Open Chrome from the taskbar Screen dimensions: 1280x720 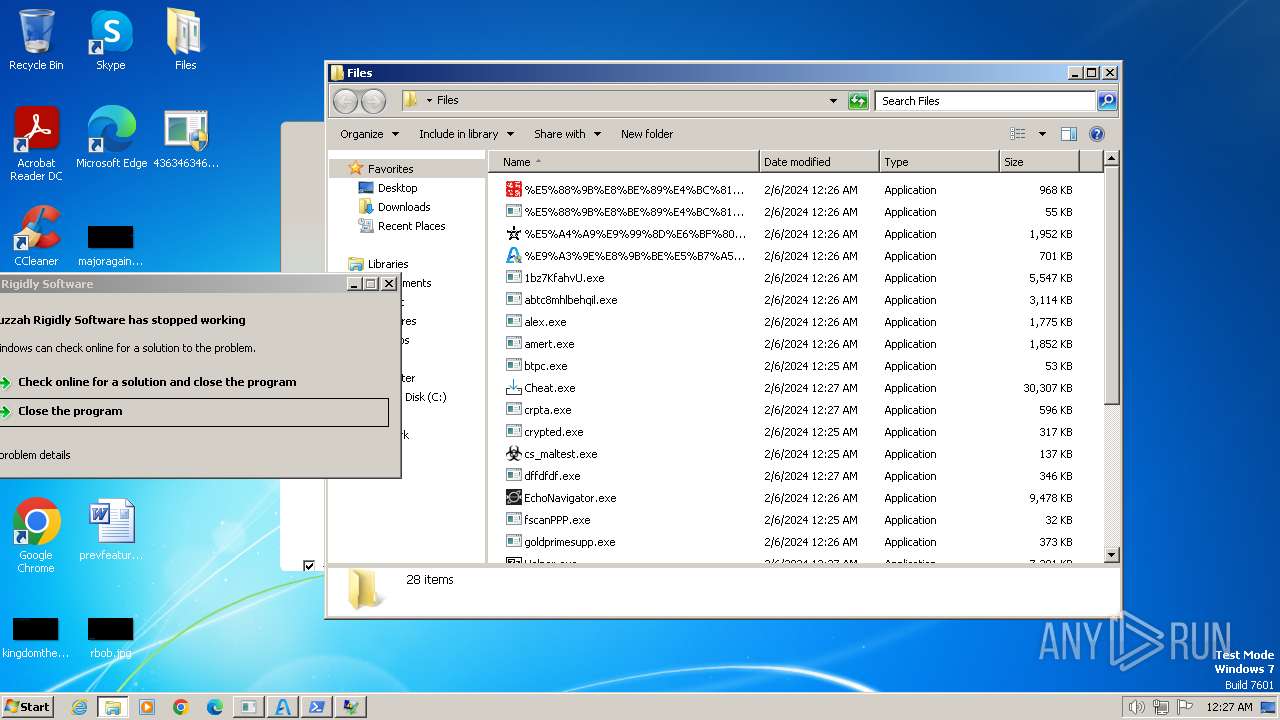click(181, 707)
